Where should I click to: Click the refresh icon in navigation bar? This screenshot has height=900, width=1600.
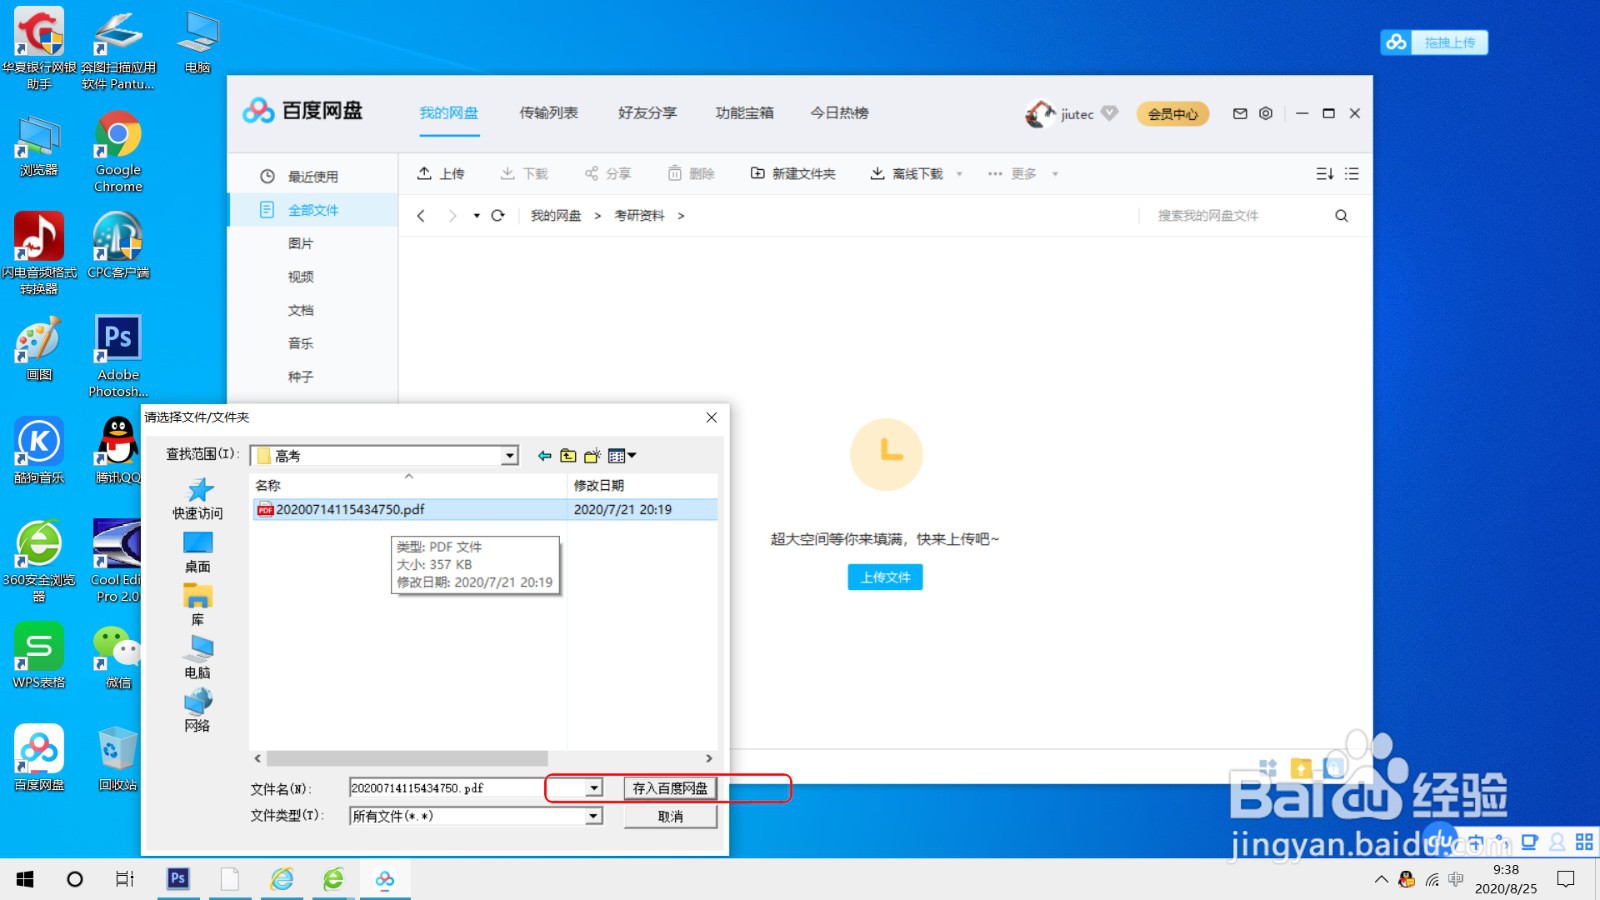(x=497, y=215)
